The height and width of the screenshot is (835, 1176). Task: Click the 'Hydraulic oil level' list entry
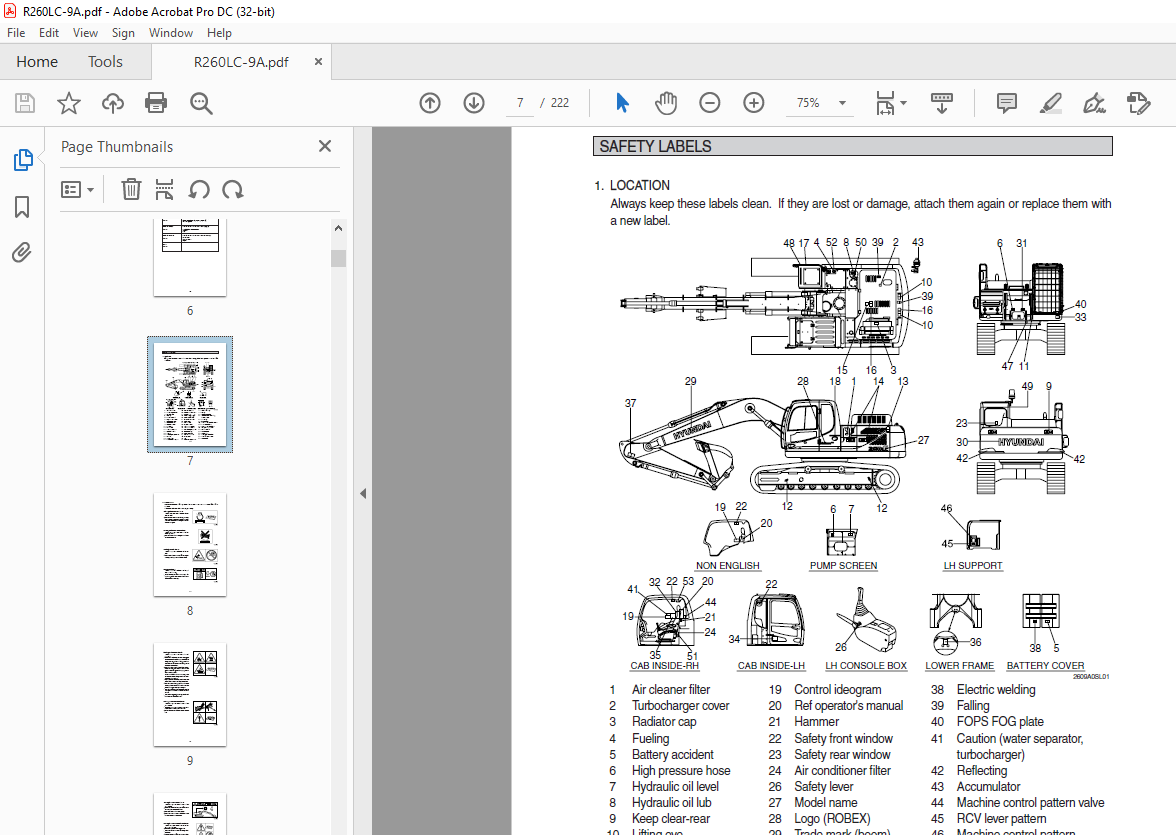point(675,786)
